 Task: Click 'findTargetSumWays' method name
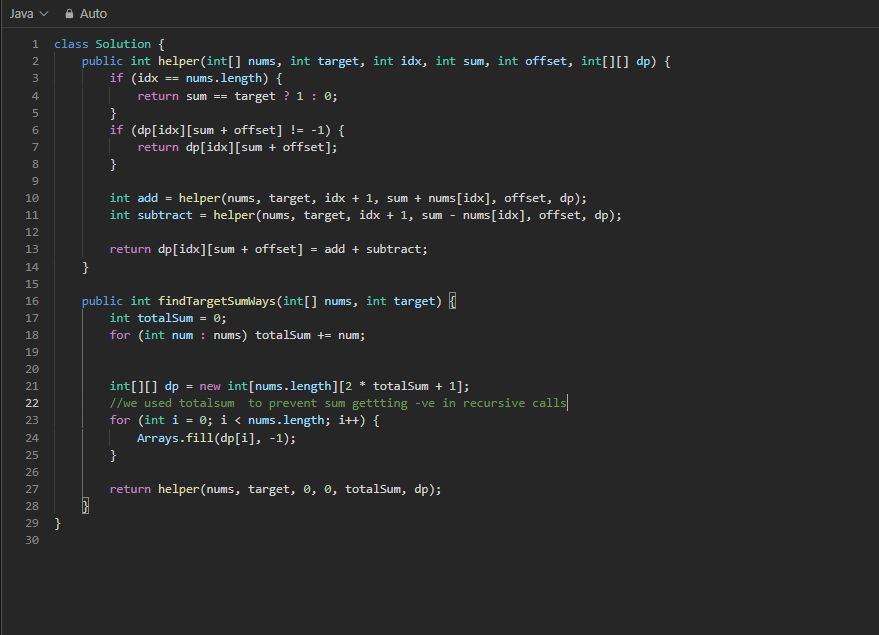216,301
